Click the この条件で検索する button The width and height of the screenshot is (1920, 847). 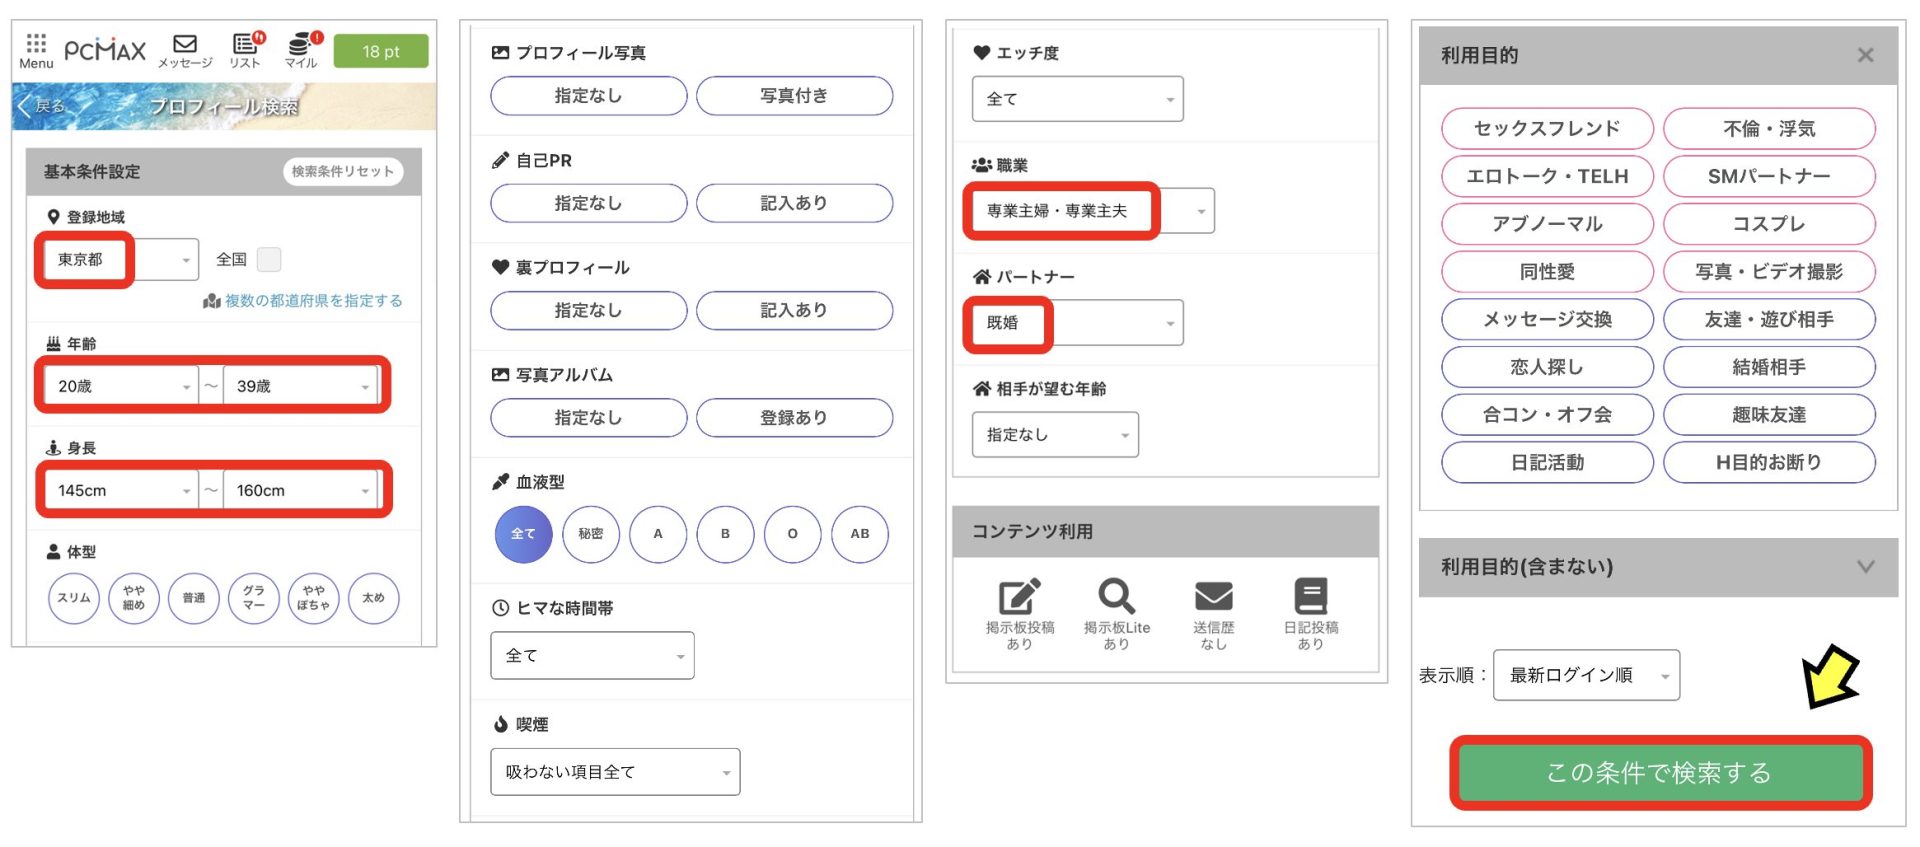point(1659,773)
